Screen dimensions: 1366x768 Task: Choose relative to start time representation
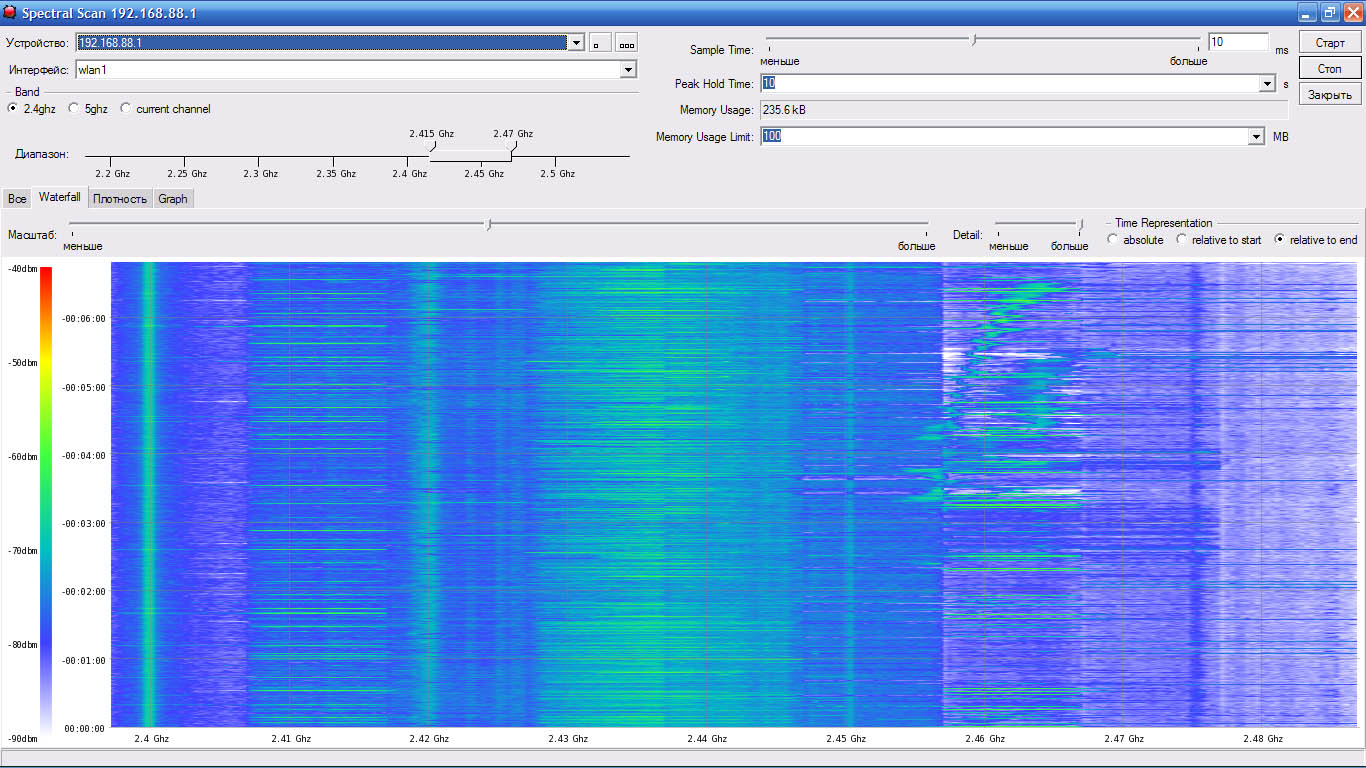click(x=1181, y=240)
